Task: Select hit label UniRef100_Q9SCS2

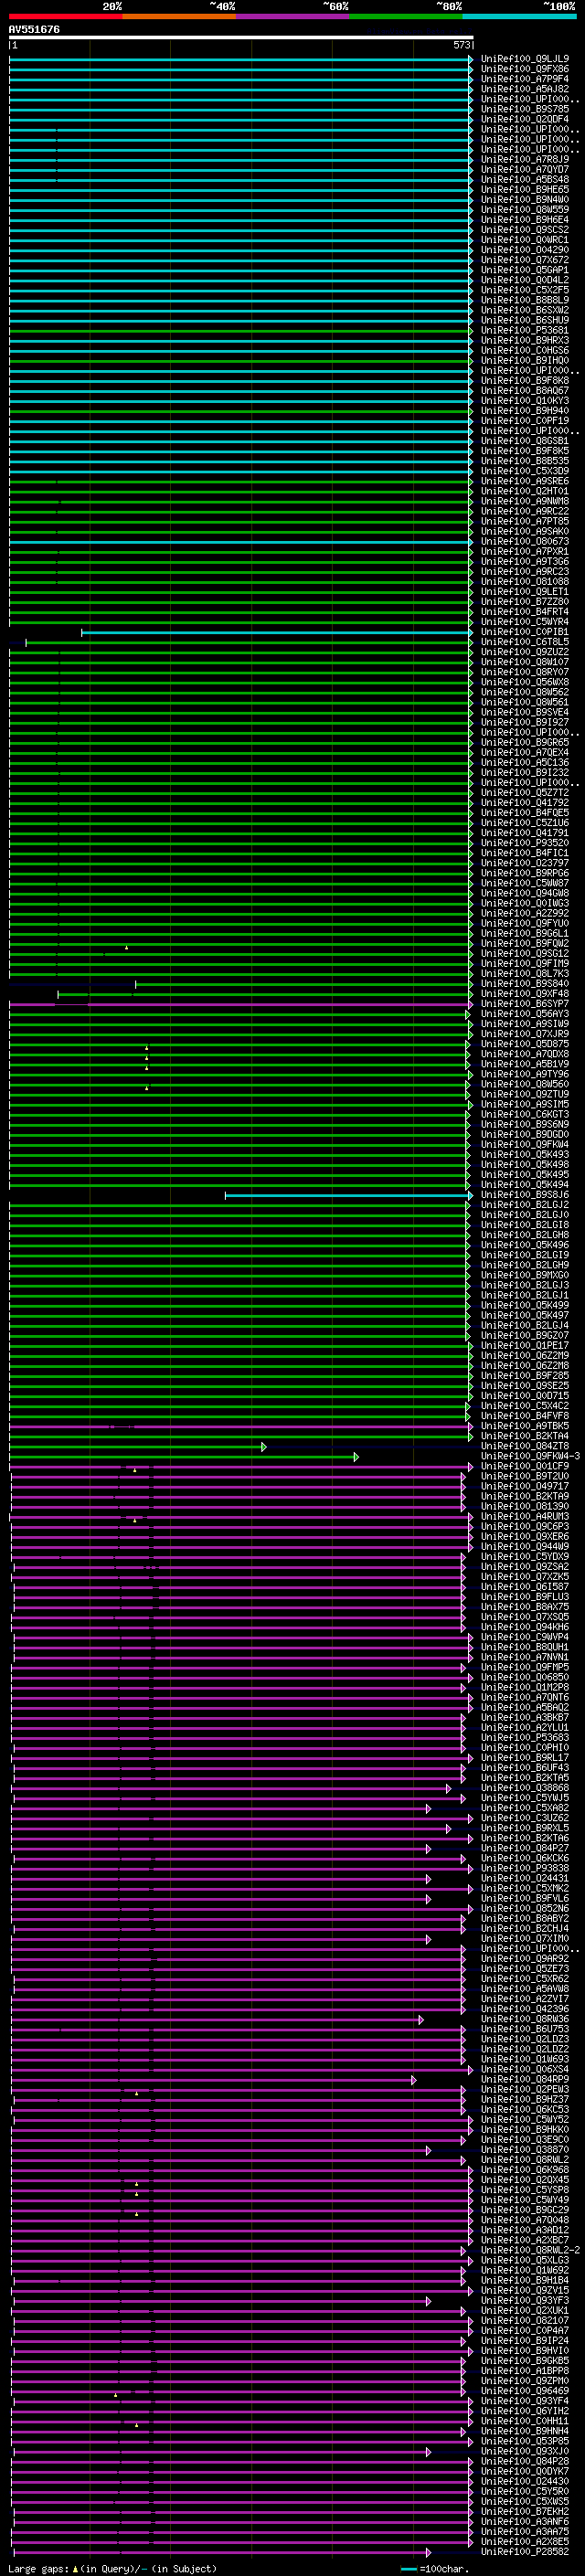Action: (525, 230)
